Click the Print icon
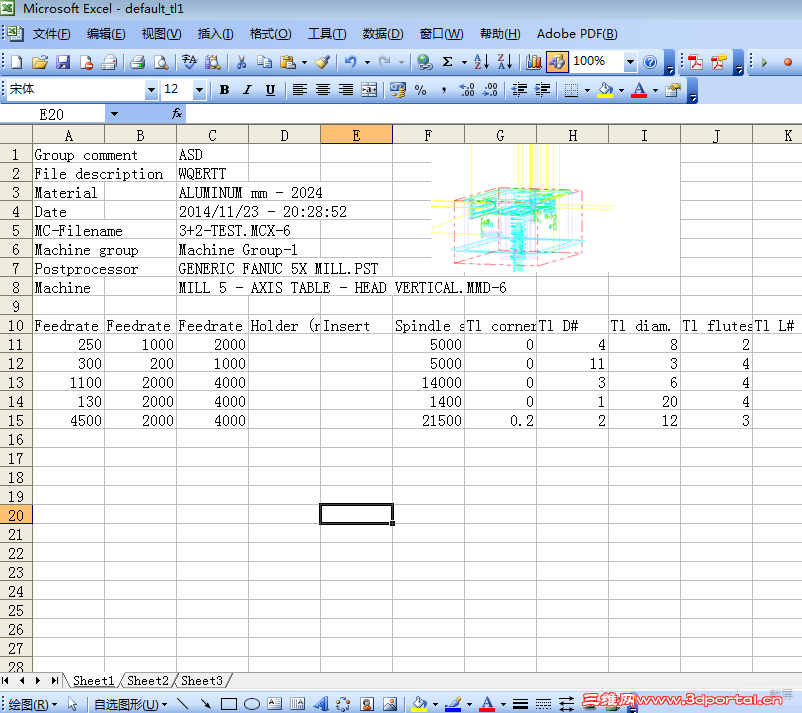802x713 pixels. [137, 62]
